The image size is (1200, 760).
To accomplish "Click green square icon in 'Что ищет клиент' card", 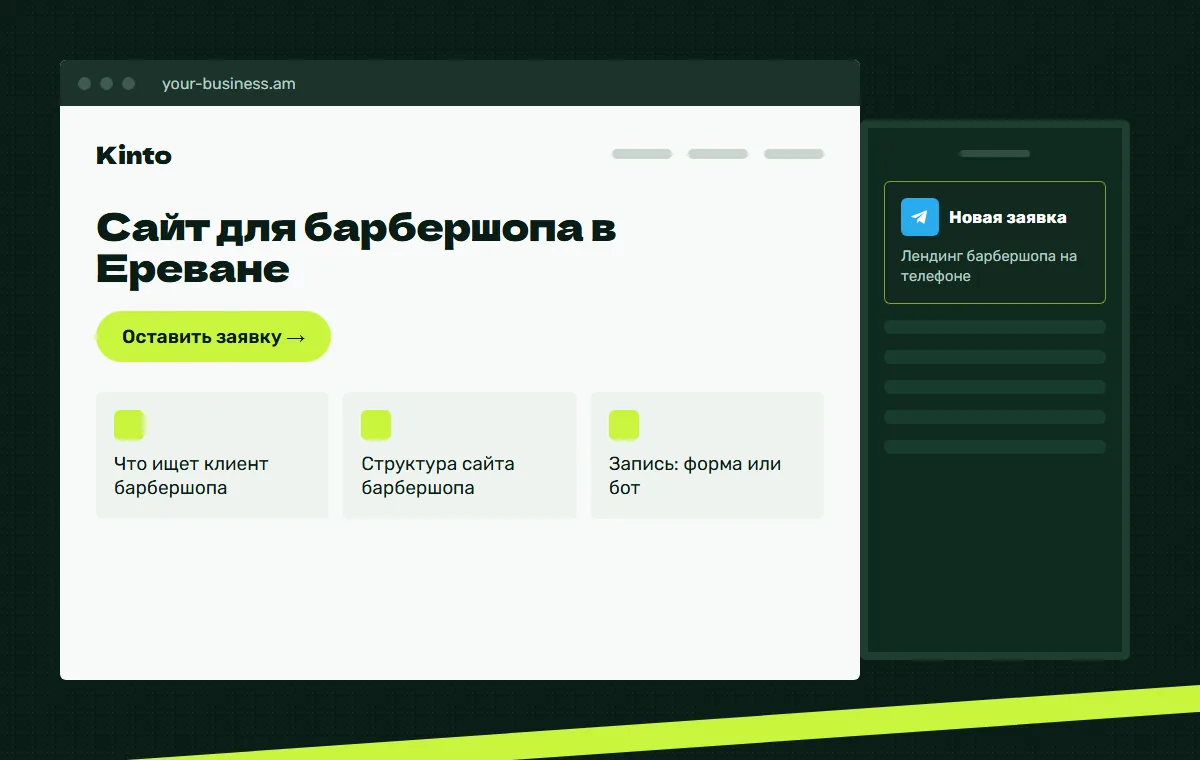I will click(x=129, y=425).
